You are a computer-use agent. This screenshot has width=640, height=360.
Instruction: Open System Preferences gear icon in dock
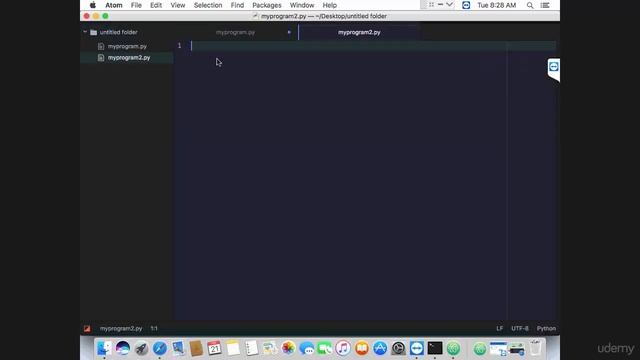398,348
